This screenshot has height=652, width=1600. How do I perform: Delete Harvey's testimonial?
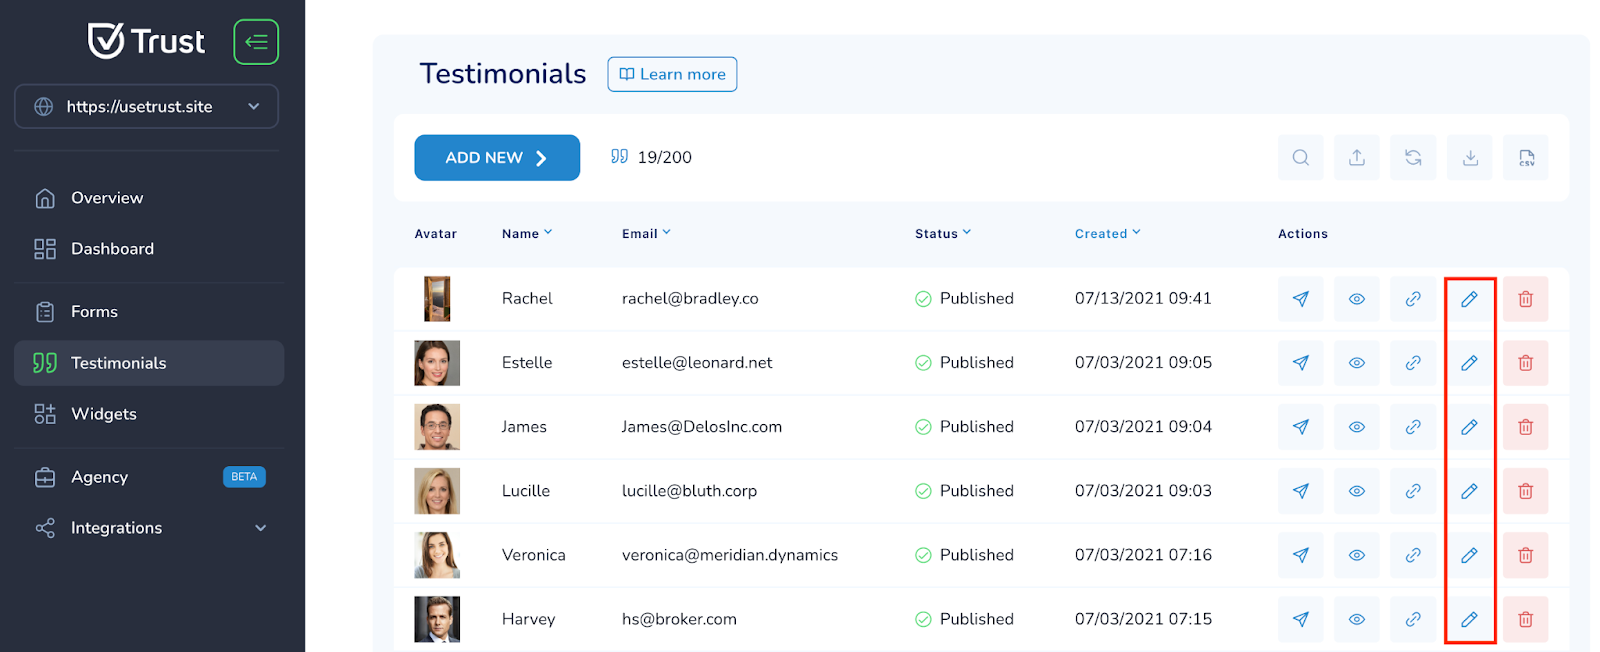[1526, 619]
